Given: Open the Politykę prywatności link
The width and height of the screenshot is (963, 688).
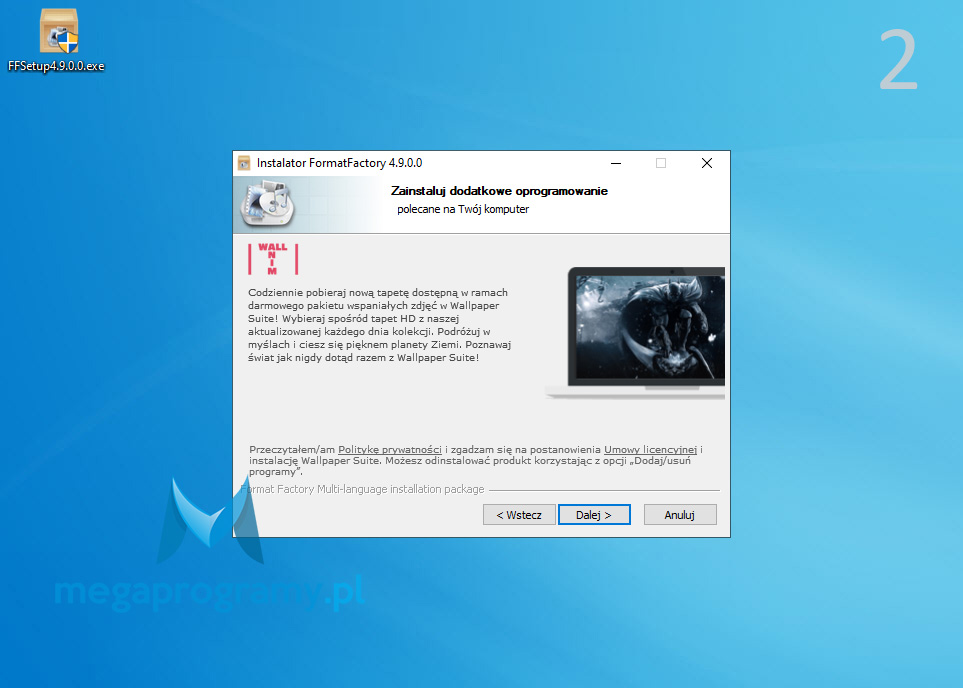Looking at the screenshot, I should coord(389,450).
